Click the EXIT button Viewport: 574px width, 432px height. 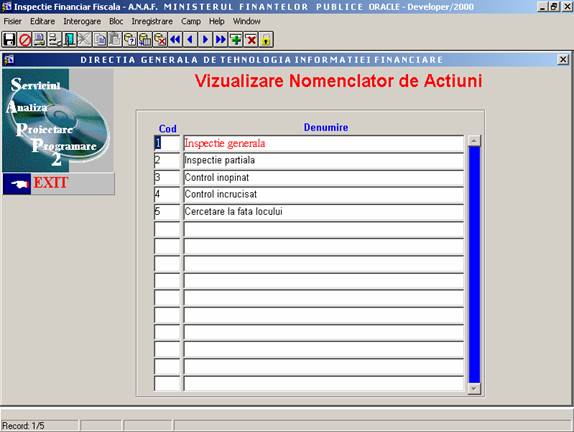[x=59, y=183]
